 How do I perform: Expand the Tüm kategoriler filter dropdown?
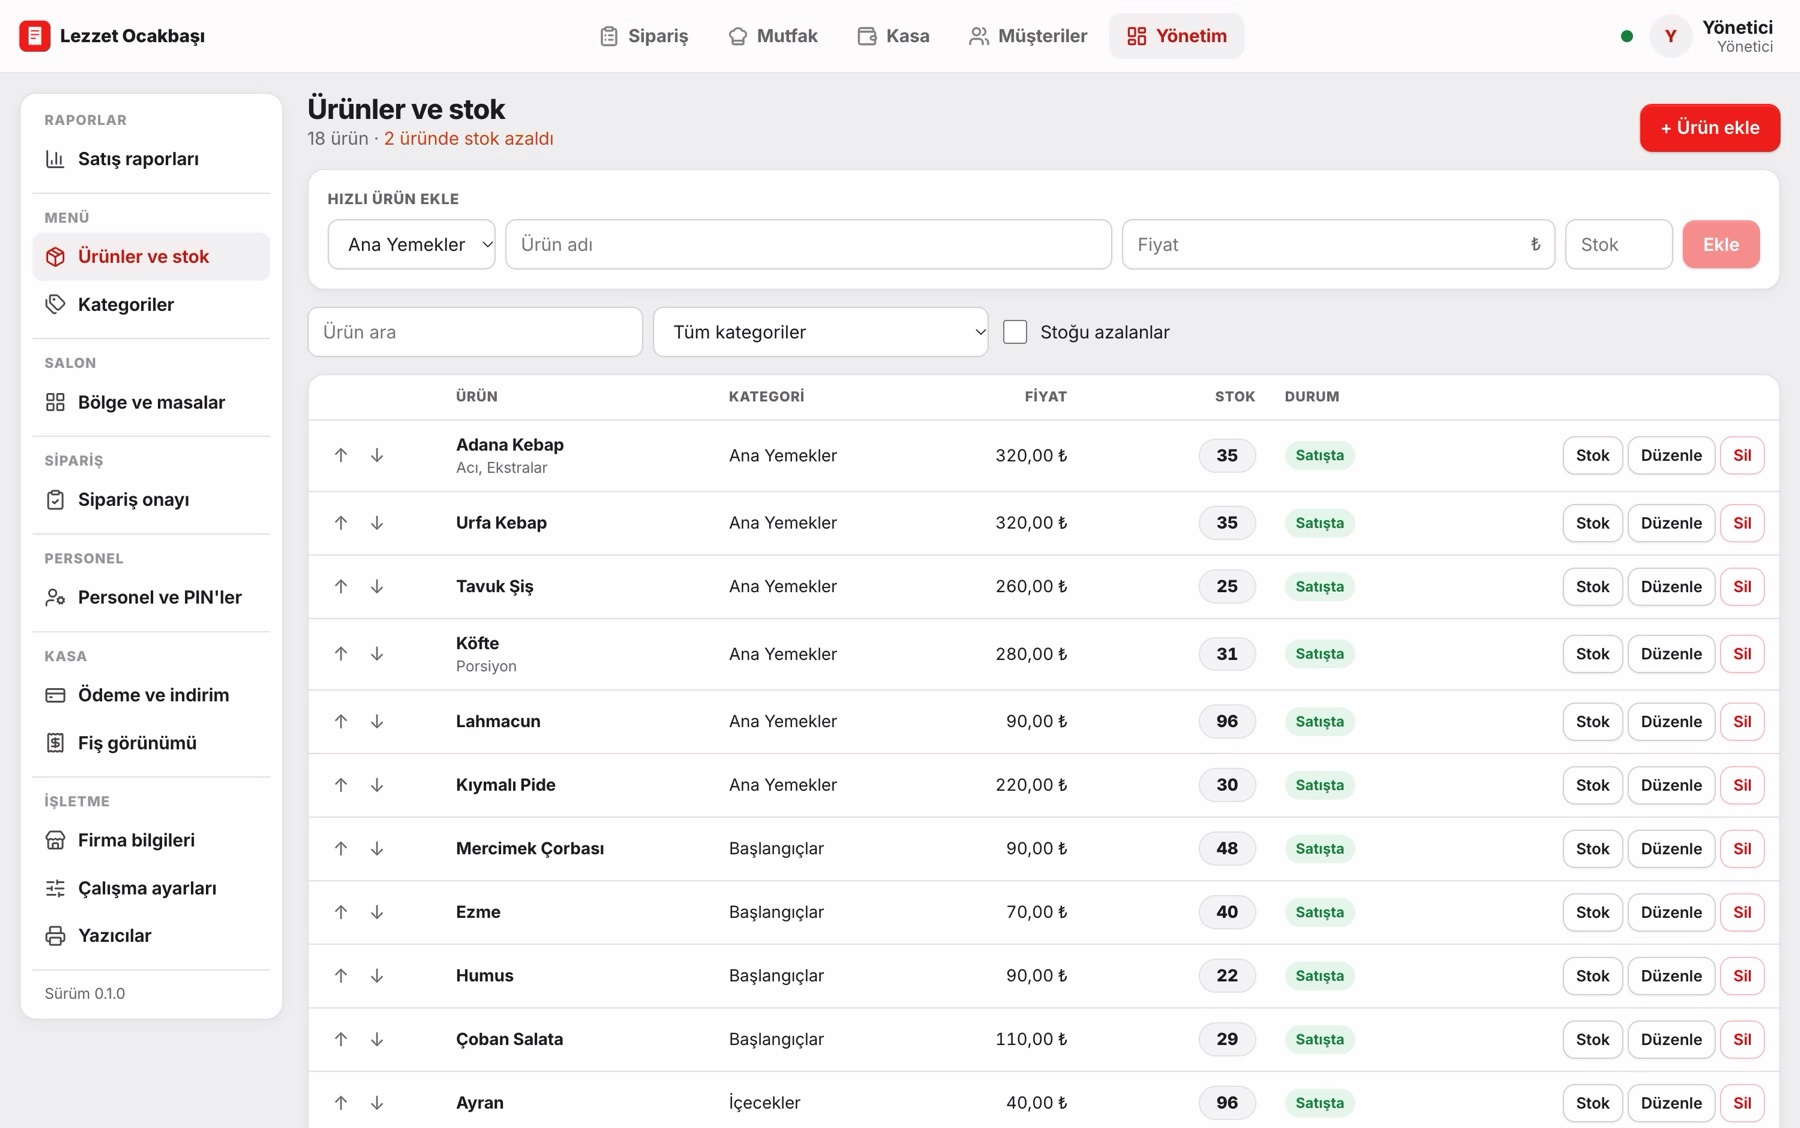point(820,332)
